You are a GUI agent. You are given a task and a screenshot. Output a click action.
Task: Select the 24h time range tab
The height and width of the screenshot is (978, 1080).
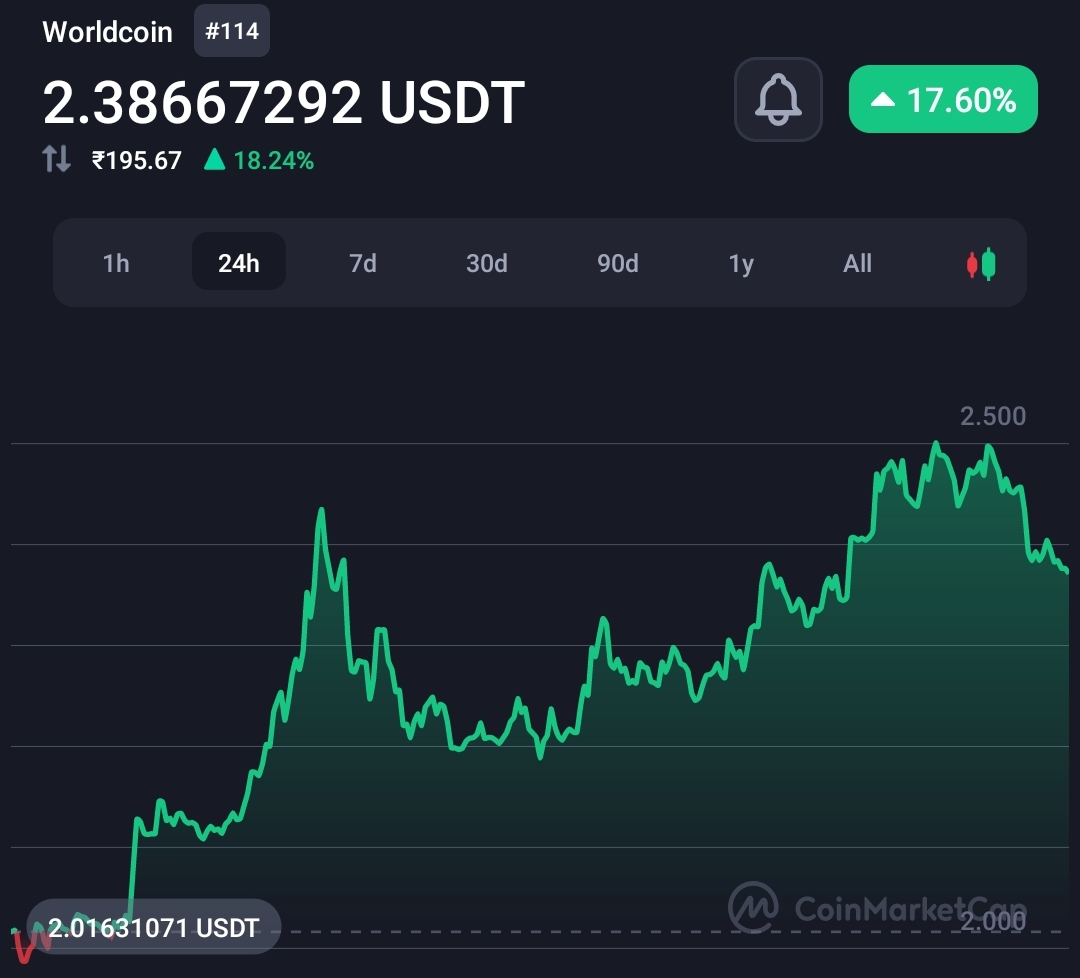point(238,262)
